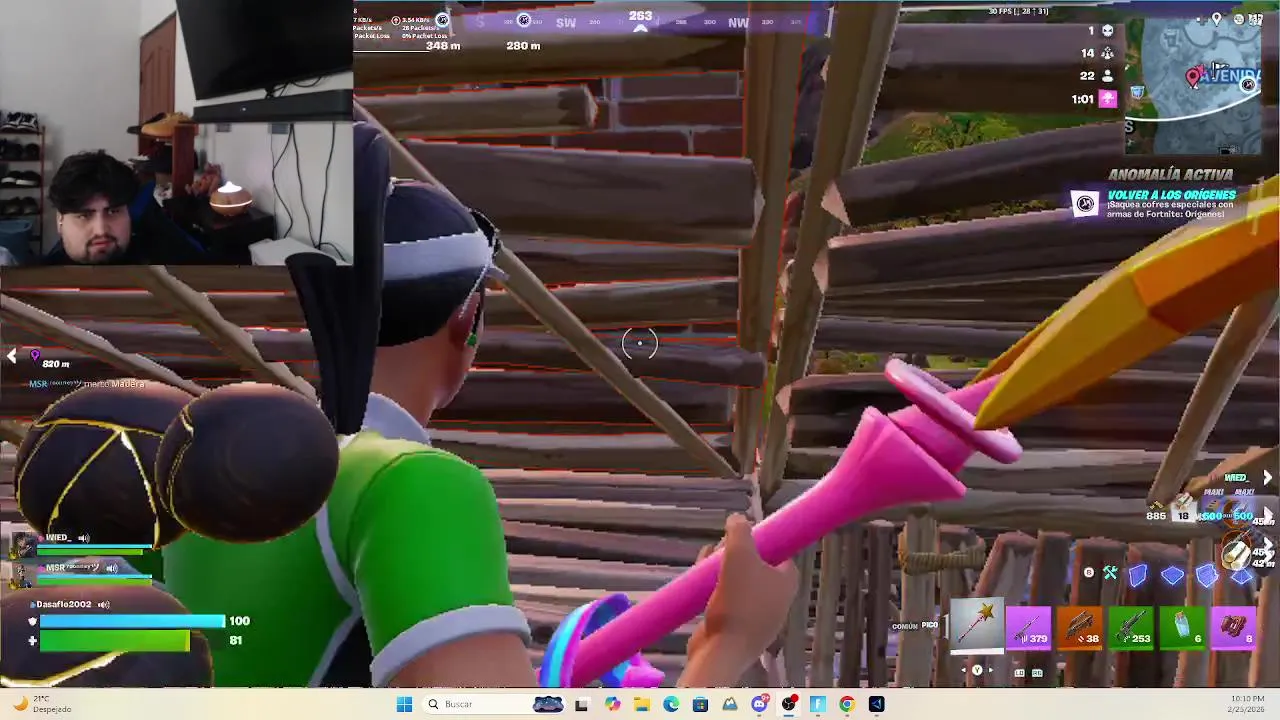Click the wall building piece icon
Image resolution: width=1280 pixels, height=720 pixels.
point(1138,575)
